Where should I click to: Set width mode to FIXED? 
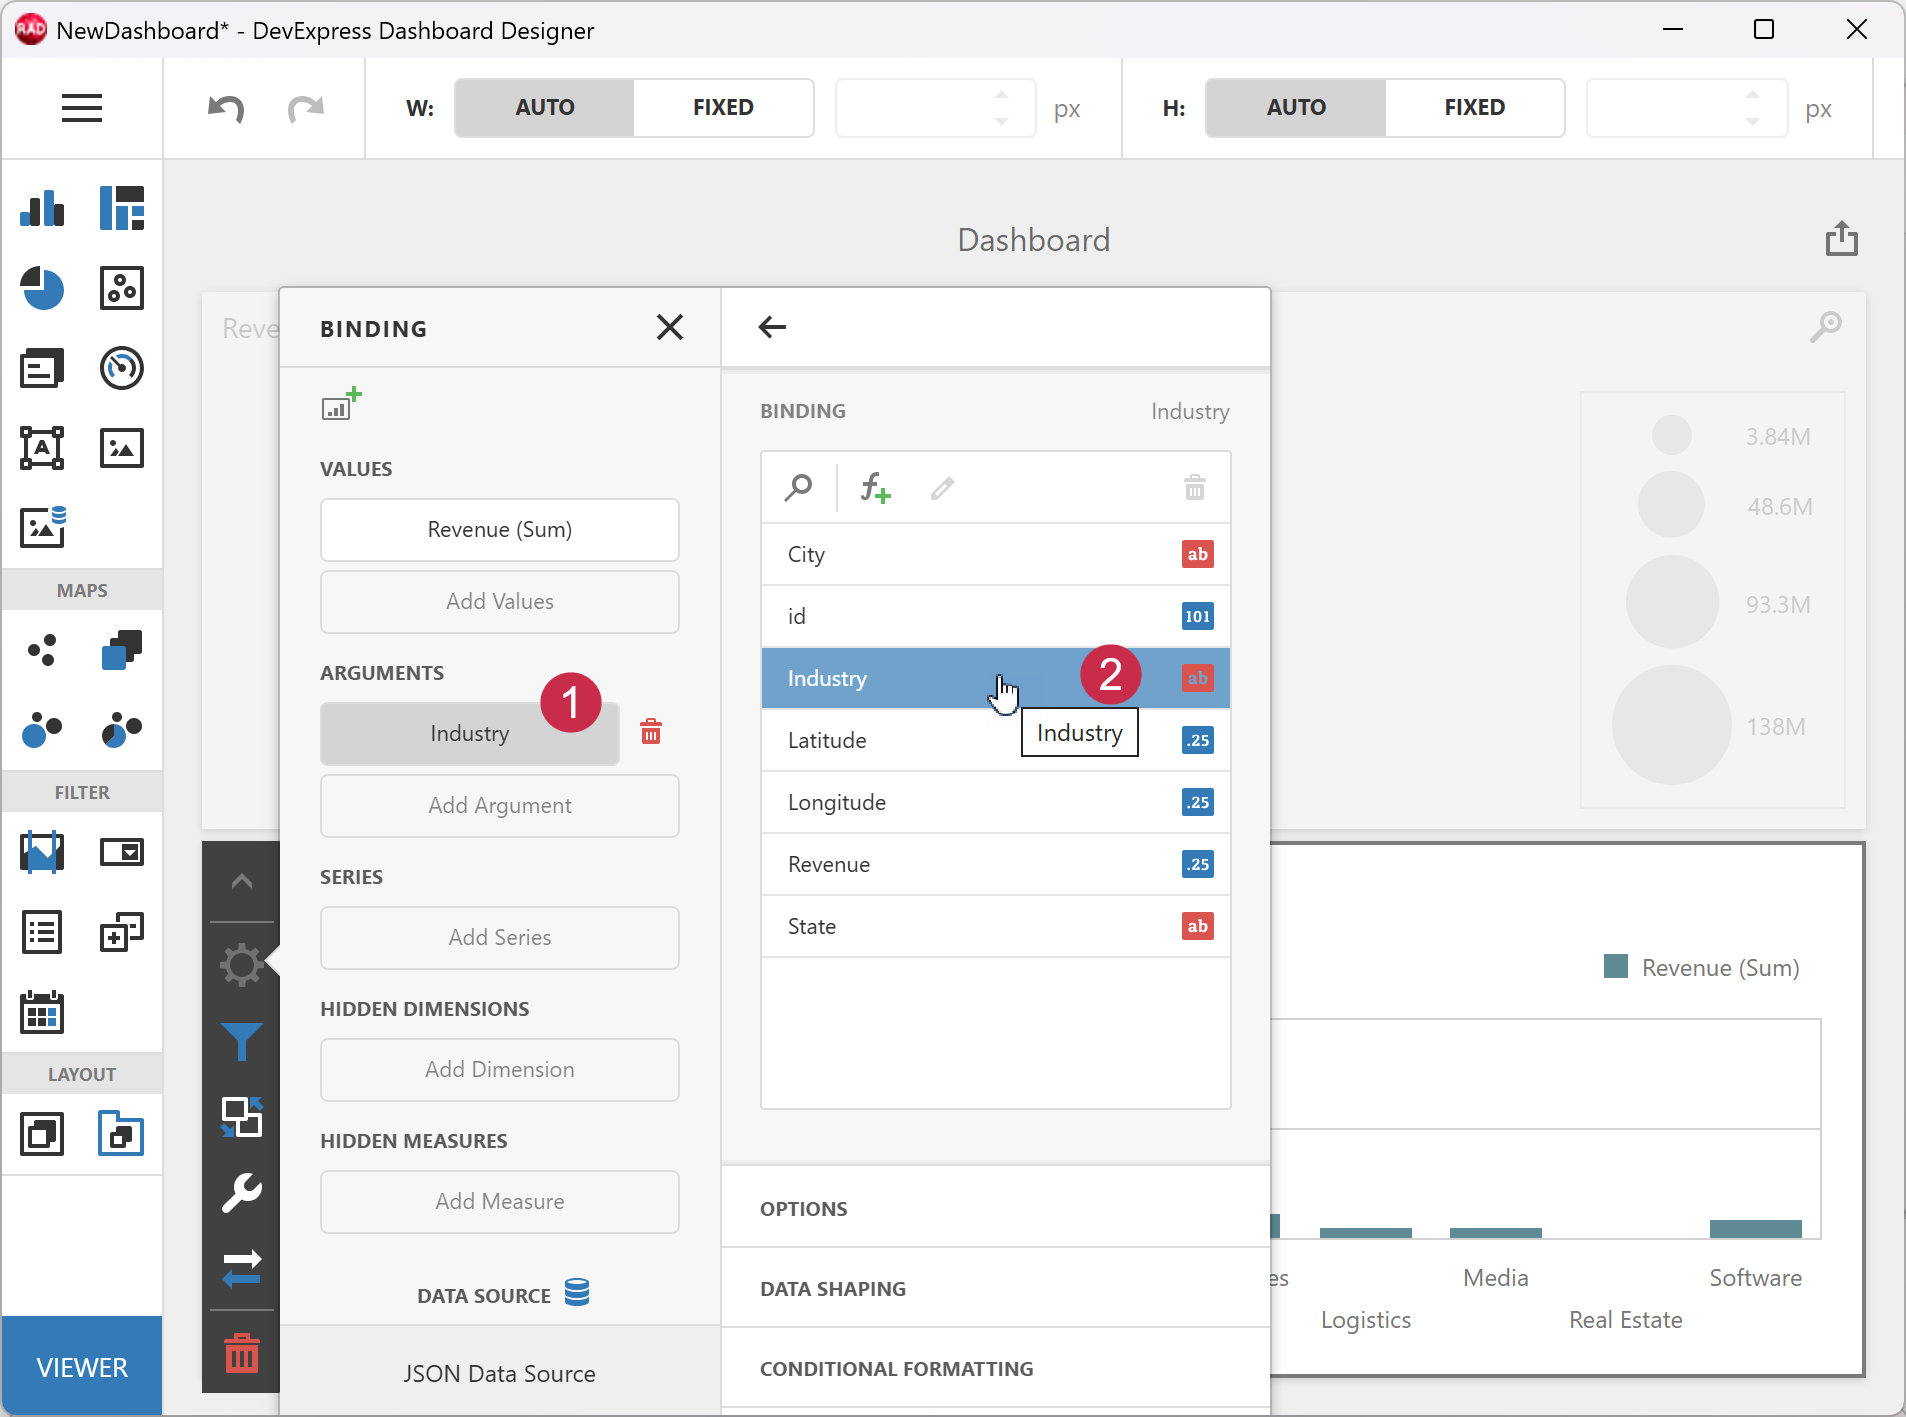point(723,107)
